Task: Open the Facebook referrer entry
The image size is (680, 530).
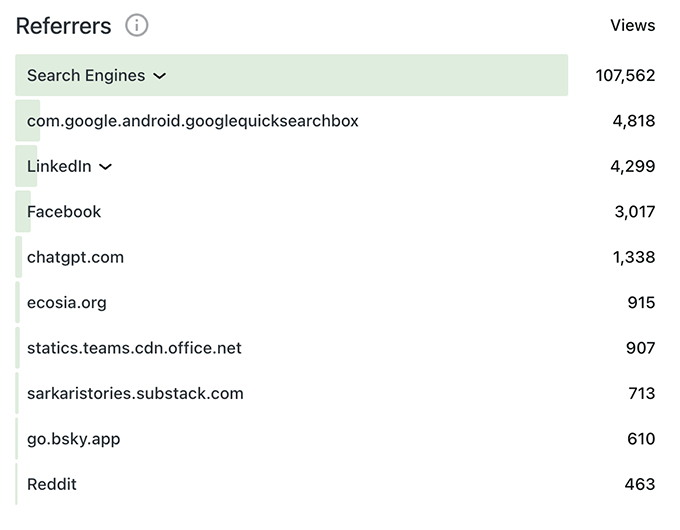Action: [x=64, y=212]
